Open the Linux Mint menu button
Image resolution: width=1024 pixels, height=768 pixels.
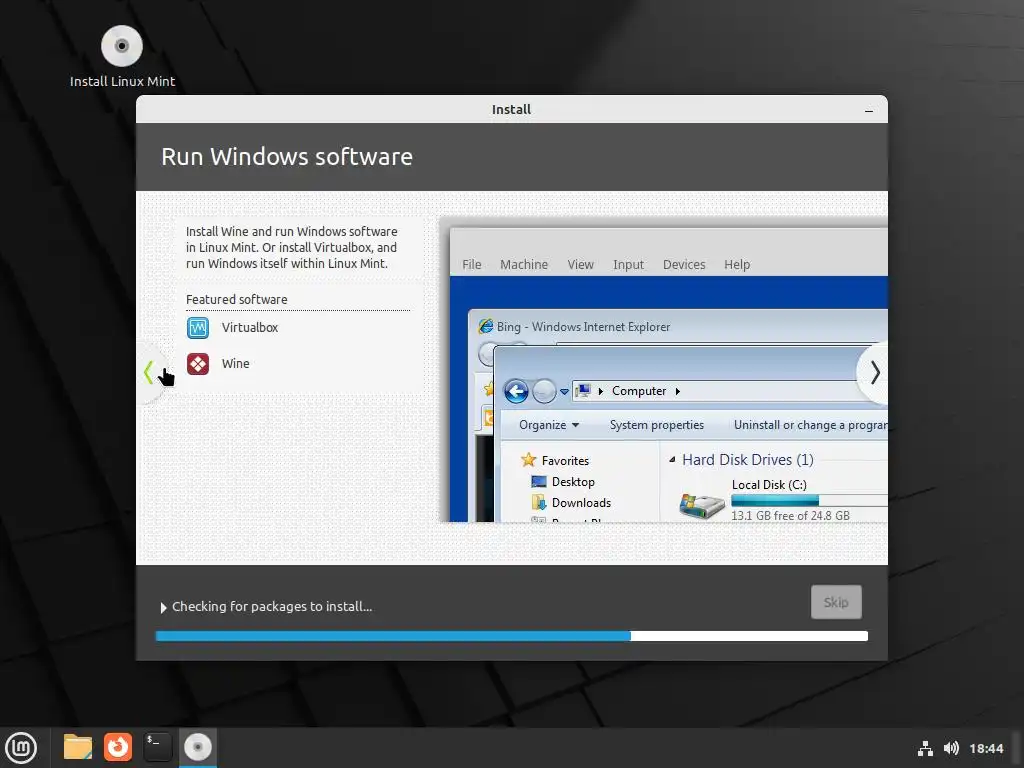pos(22,748)
